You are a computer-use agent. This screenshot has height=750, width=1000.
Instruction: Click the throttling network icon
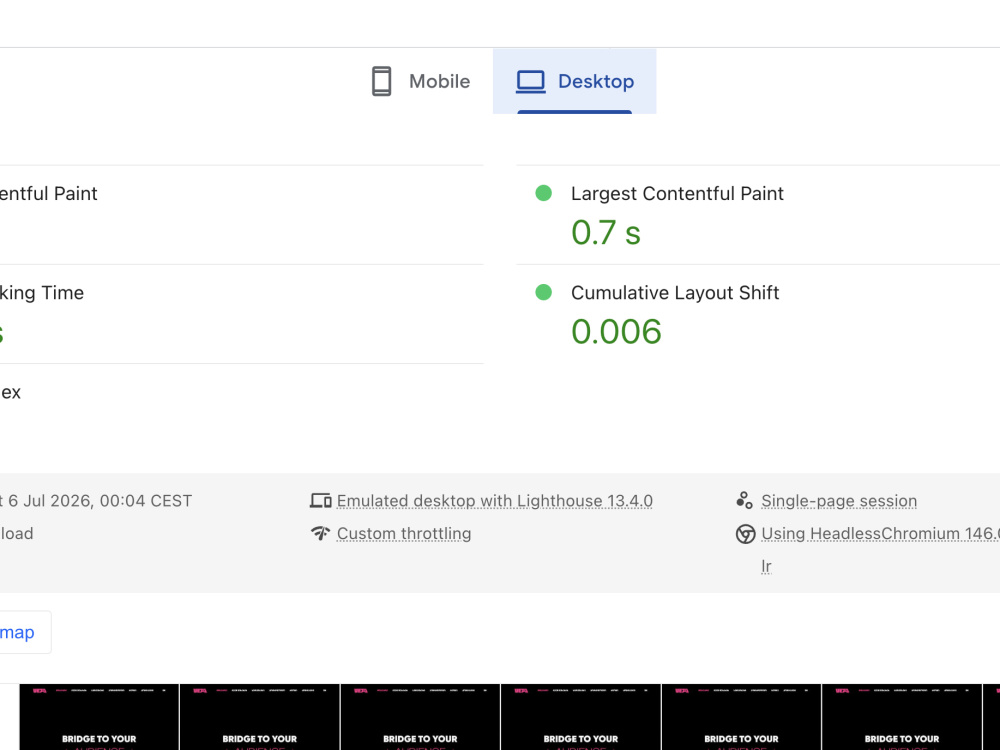coord(320,533)
